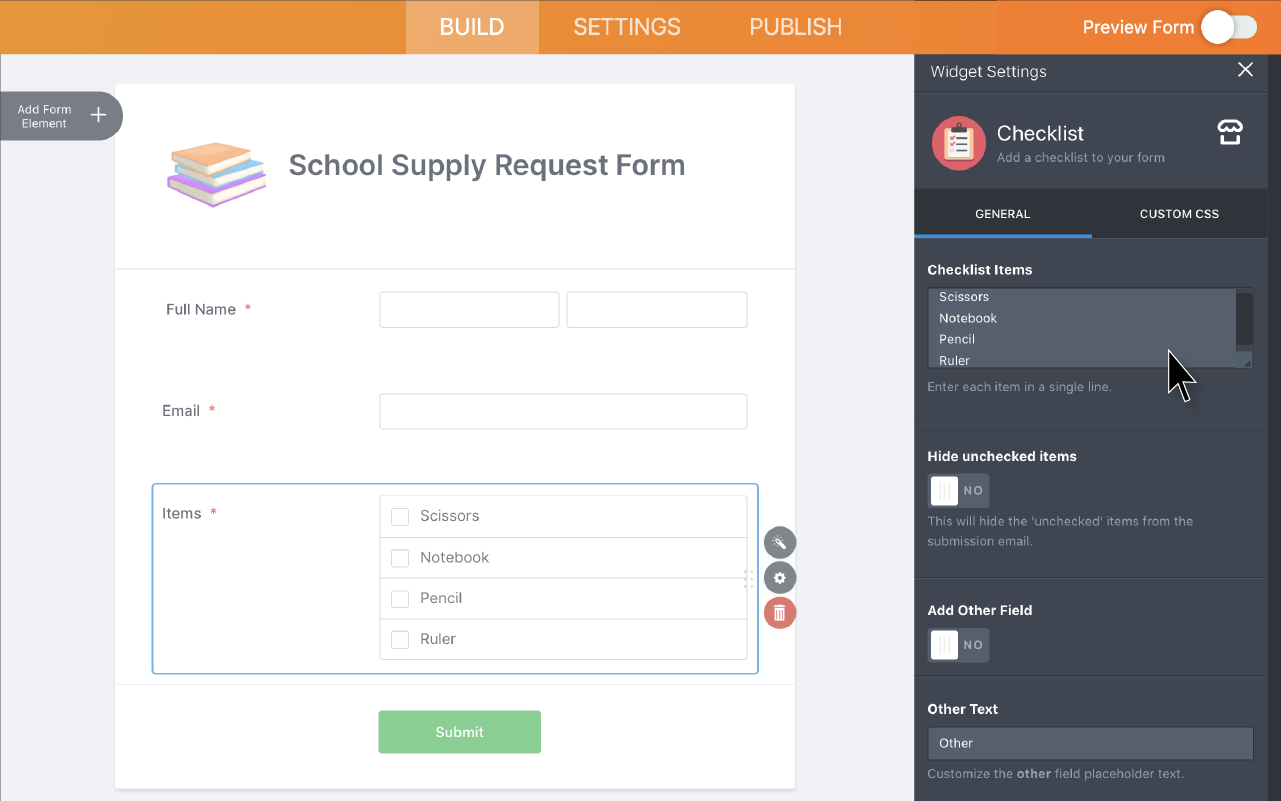The height and width of the screenshot is (801, 1281).
Task: Enable the Hide unchecked items toggle
Action: point(958,491)
